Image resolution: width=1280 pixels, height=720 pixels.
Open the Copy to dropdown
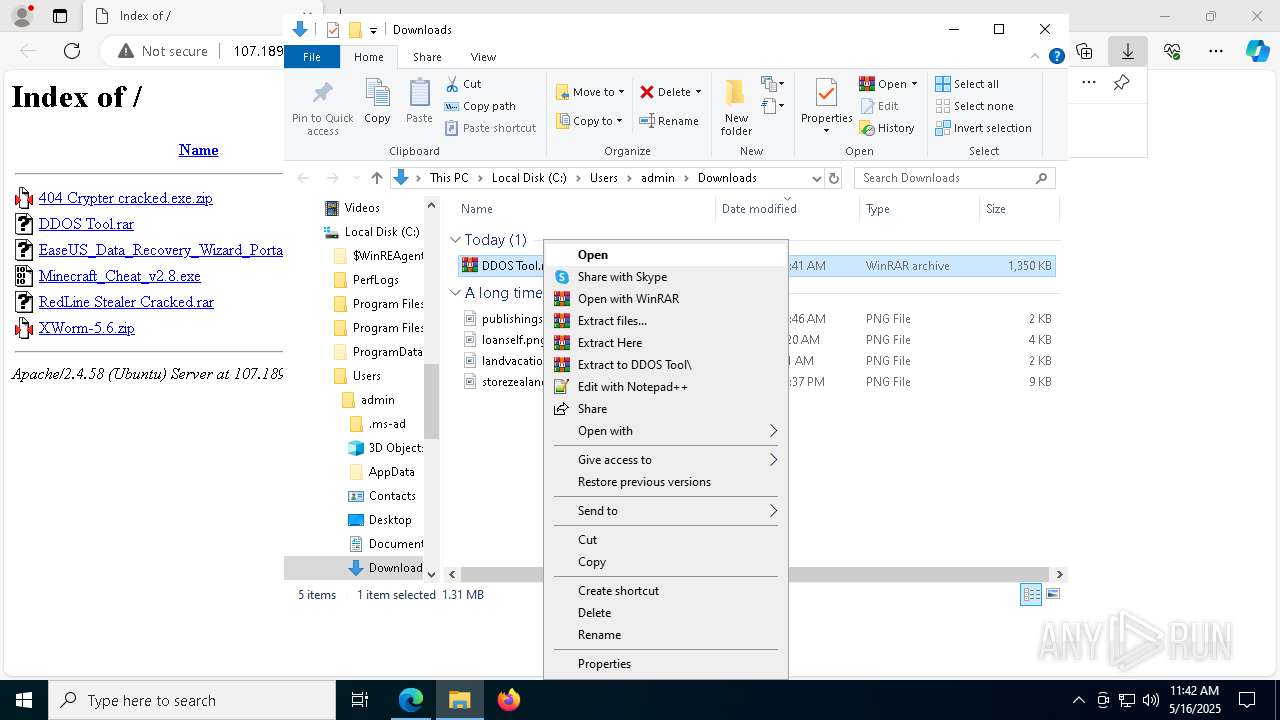(590, 121)
